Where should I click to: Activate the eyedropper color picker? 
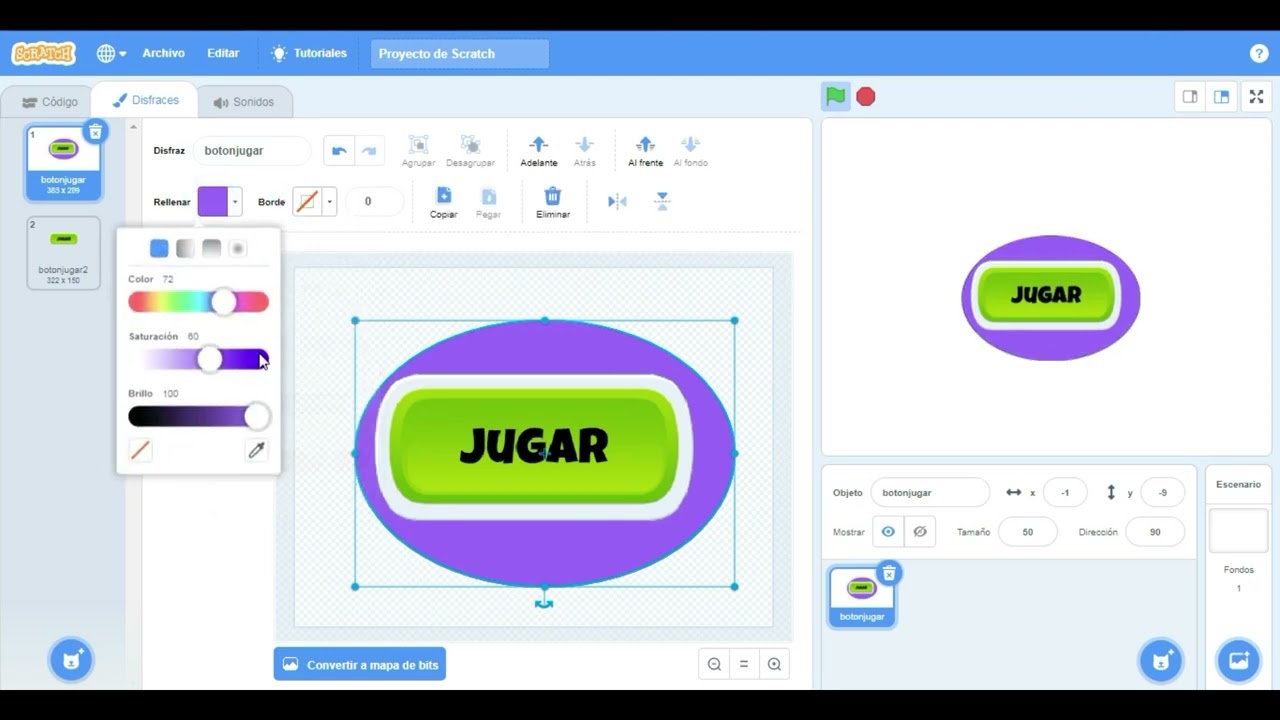[256, 451]
